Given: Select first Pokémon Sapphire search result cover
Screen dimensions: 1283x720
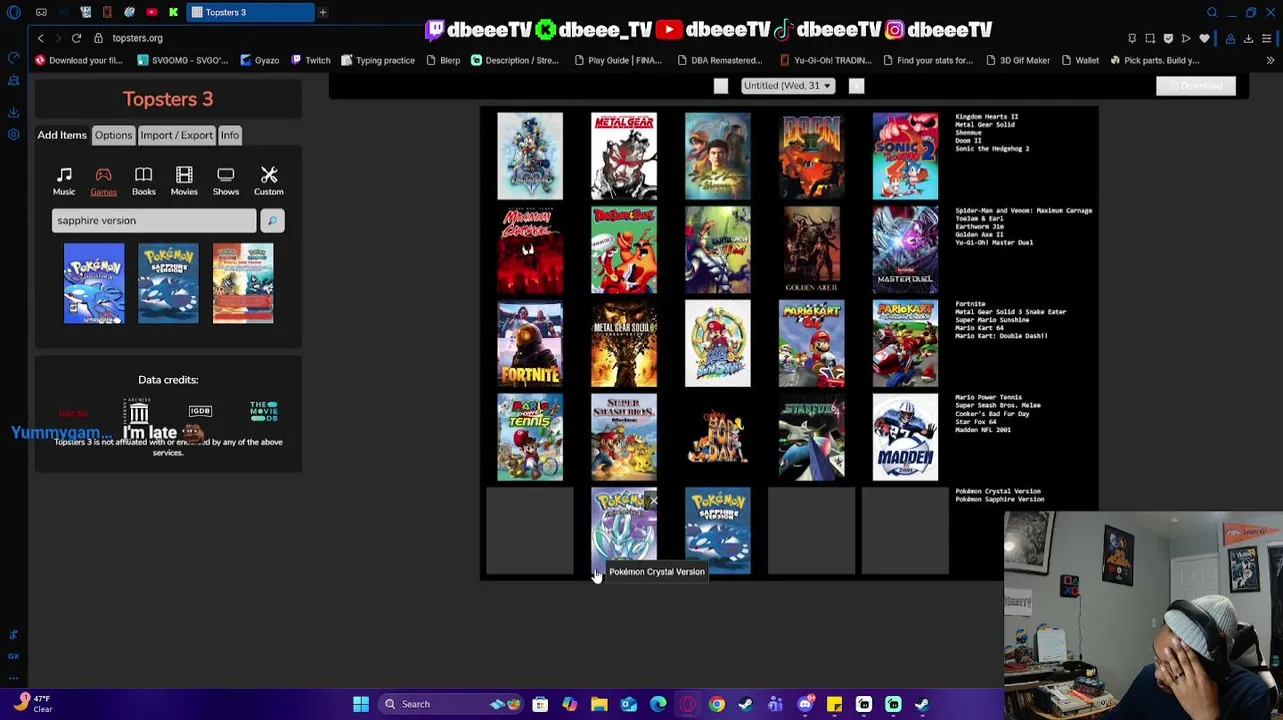Looking at the screenshot, I should click(x=94, y=283).
